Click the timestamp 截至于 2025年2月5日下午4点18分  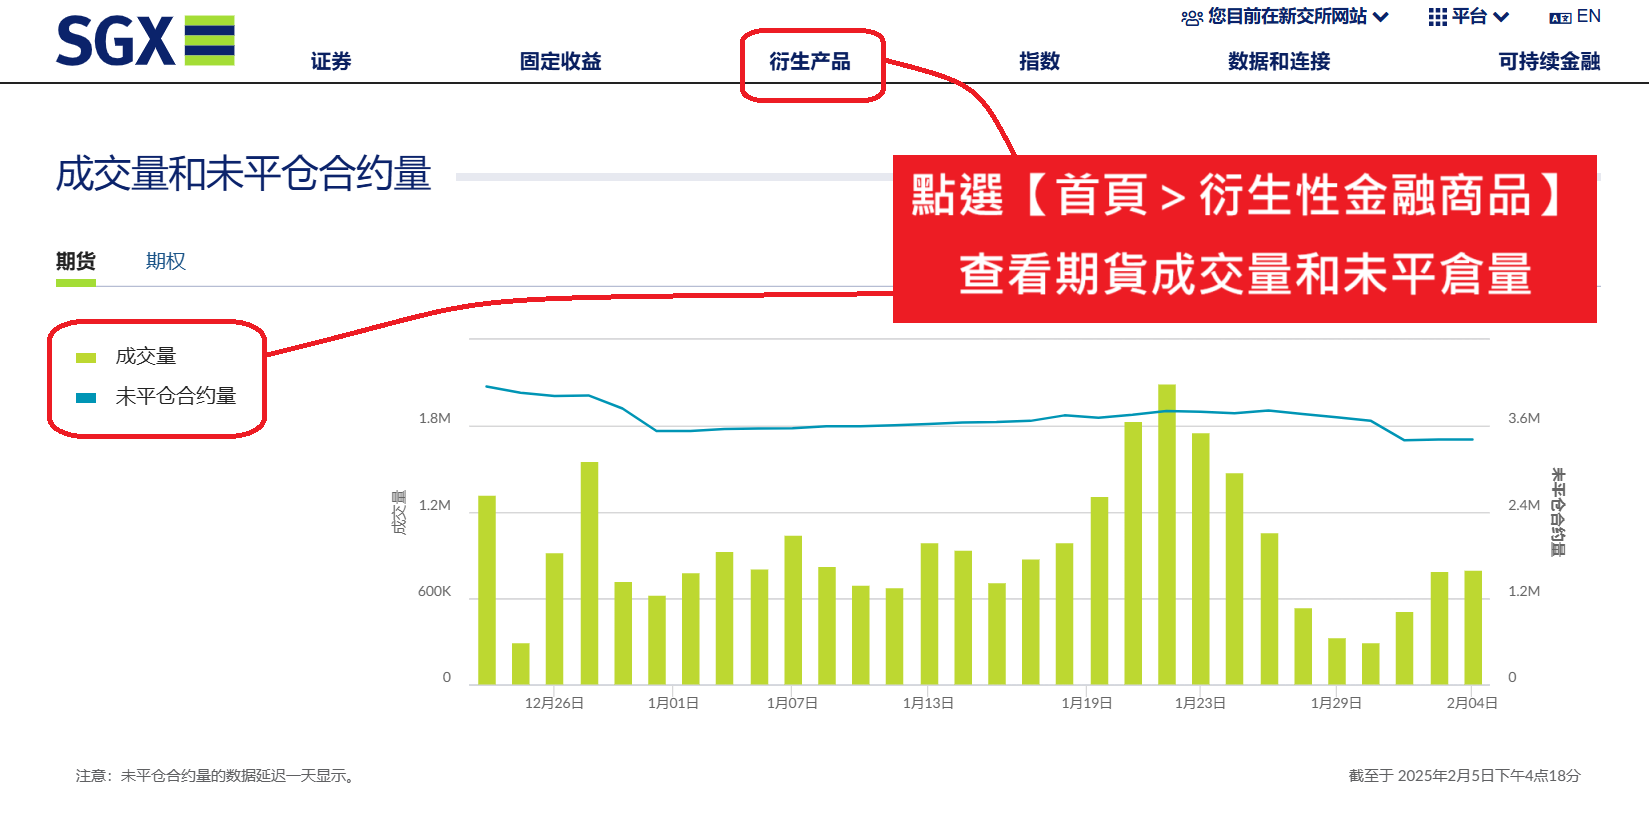click(1465, 776)
